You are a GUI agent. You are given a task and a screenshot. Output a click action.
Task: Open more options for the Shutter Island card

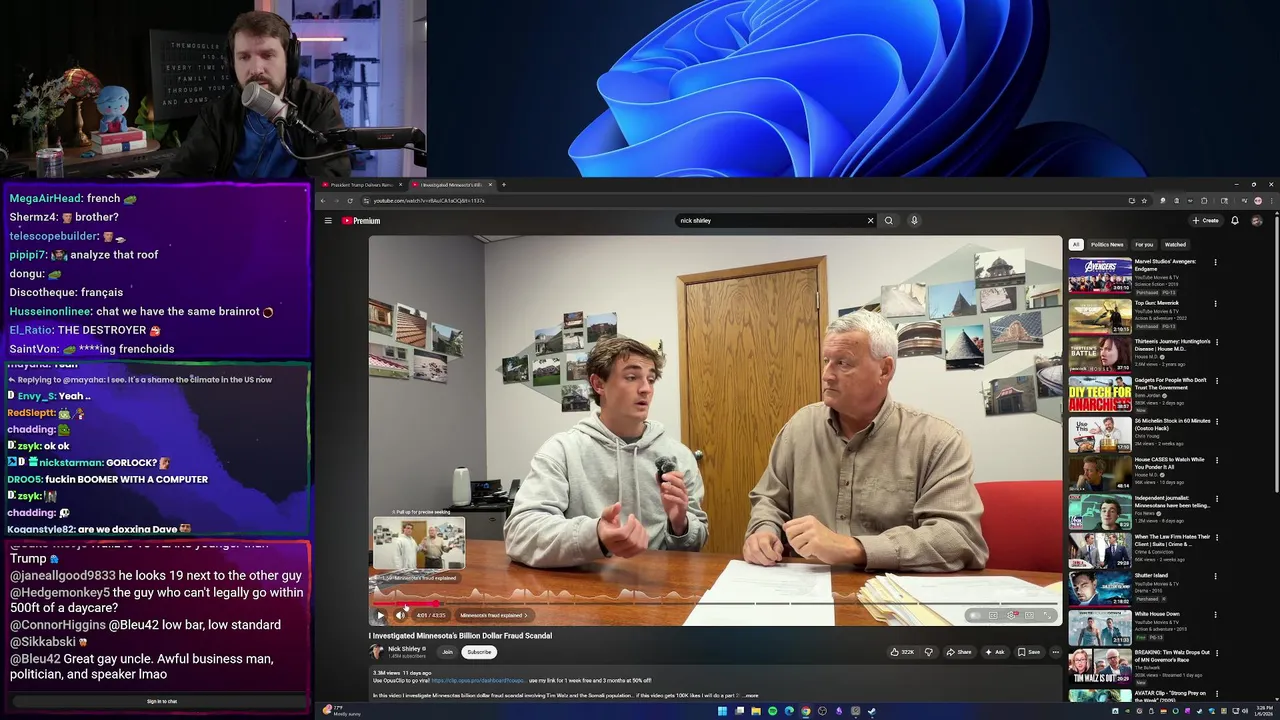pyautogui.click(x=1216, y=576)
